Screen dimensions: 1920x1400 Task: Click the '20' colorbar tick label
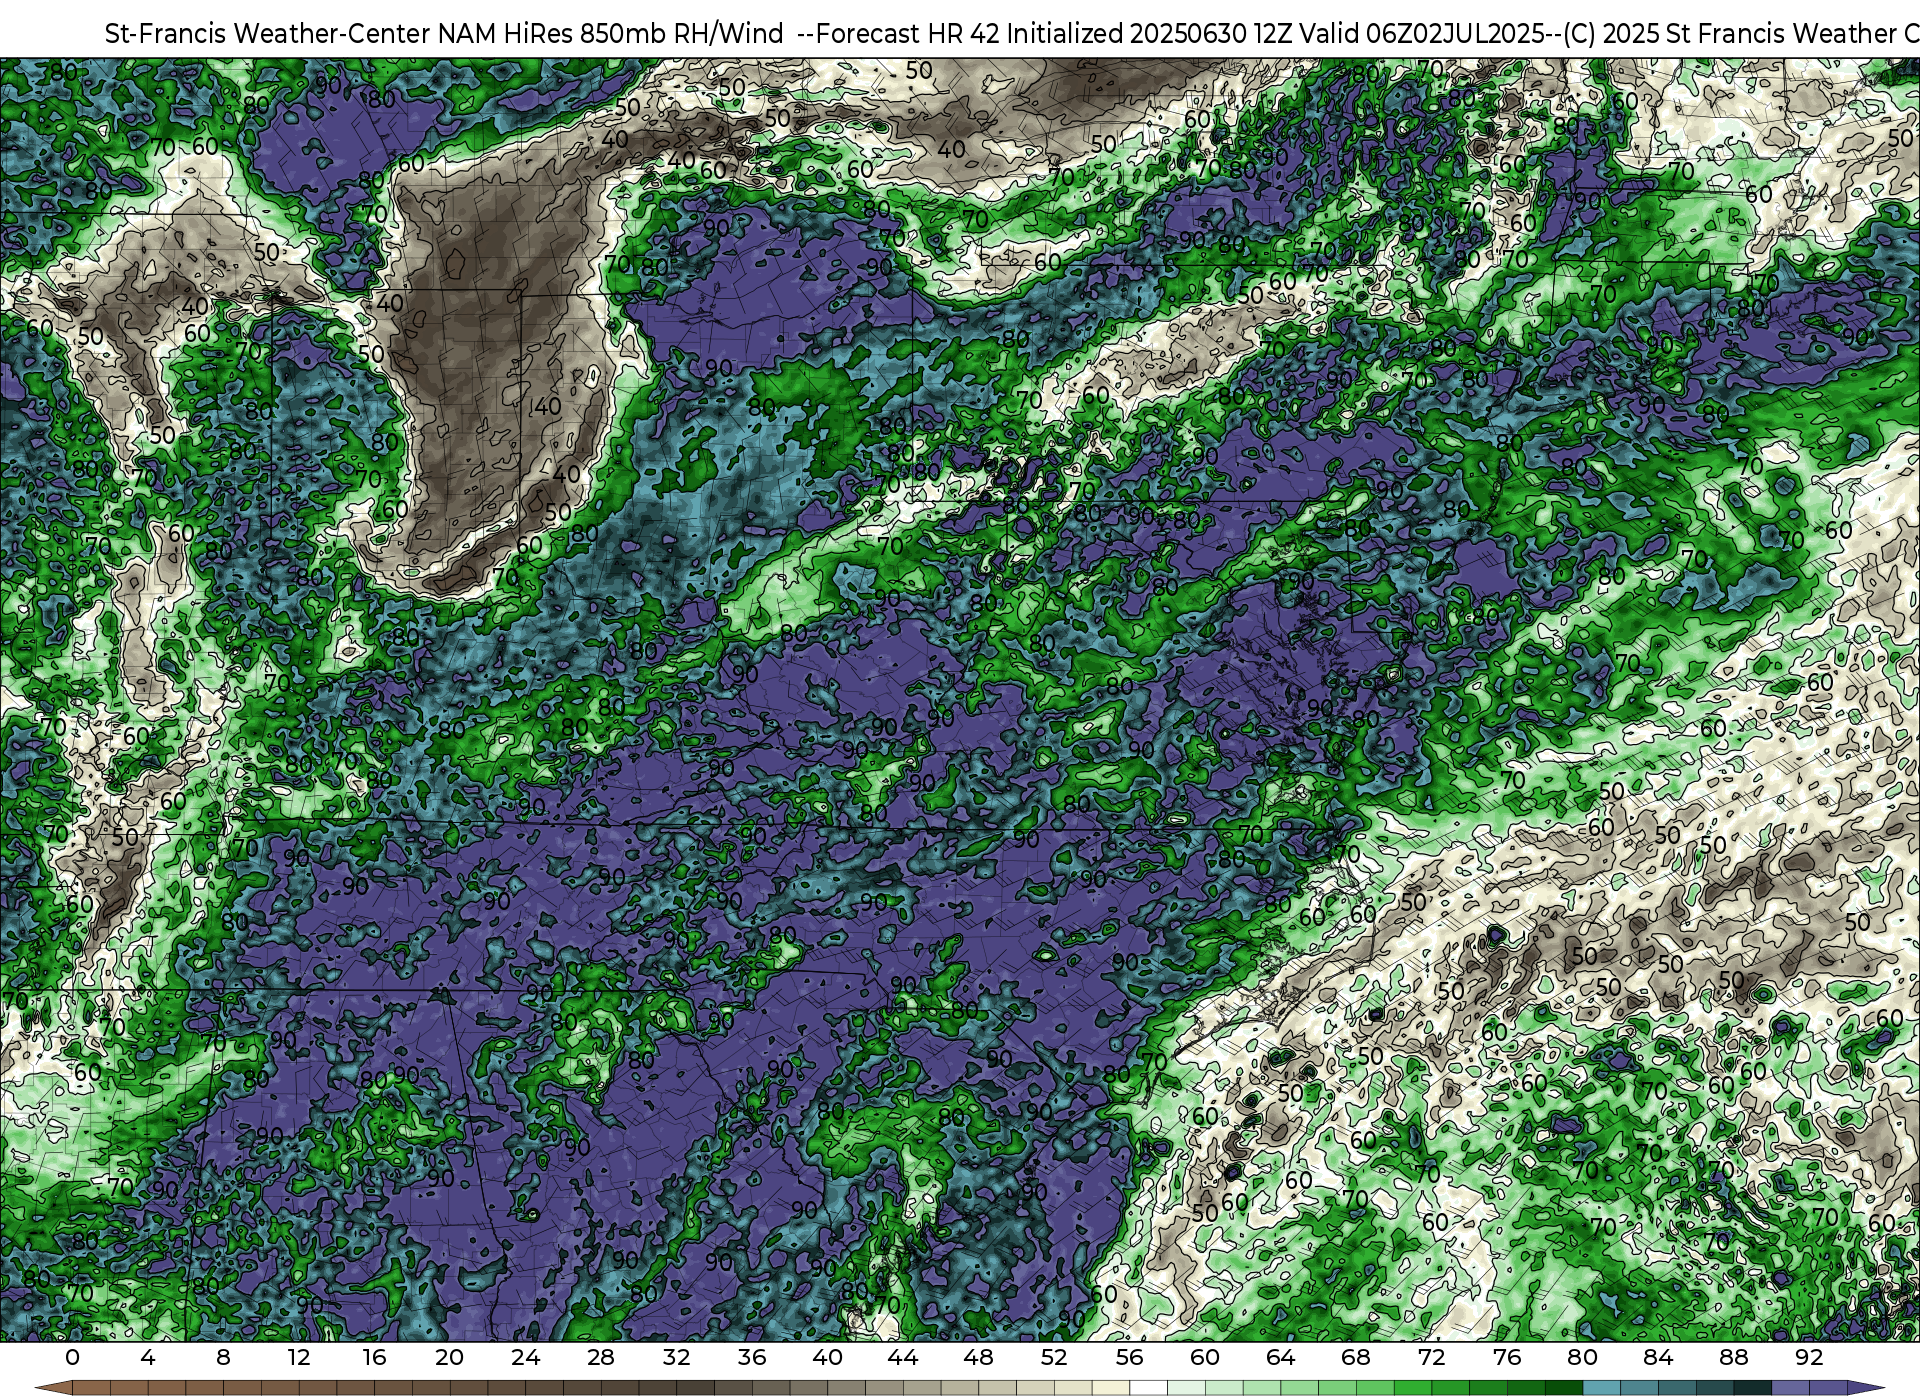click(x=450, y=1357)
